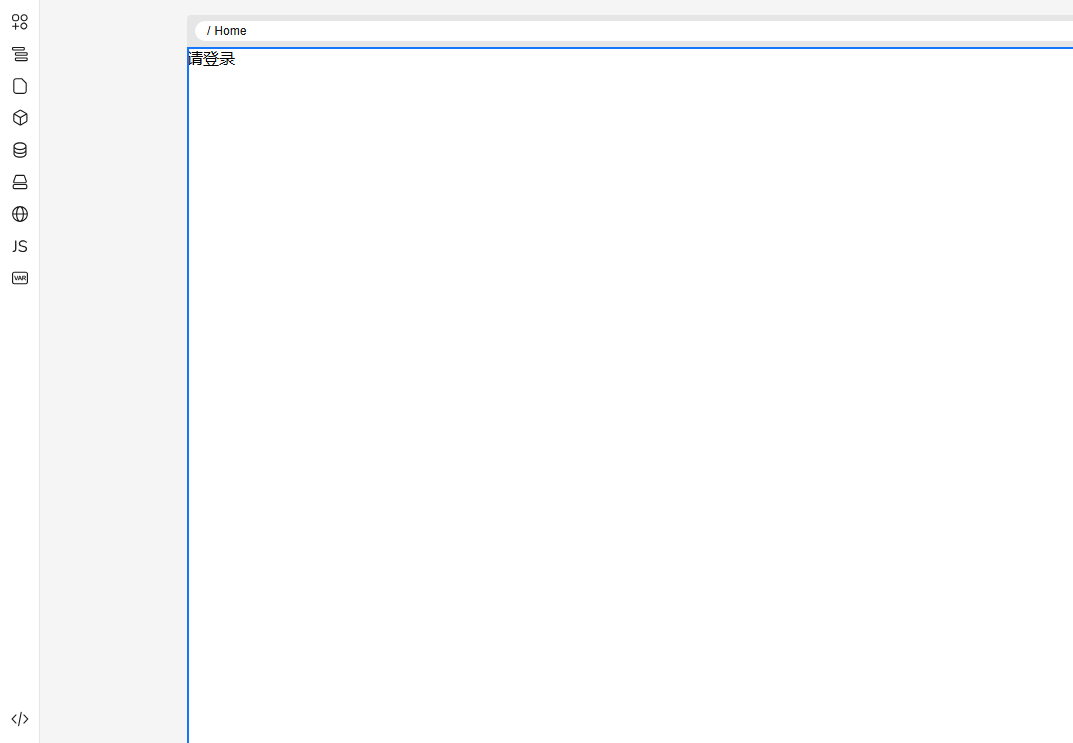Open the storage drive panel icon
This screenshot has height=743, width=1073.
point(20,182)
